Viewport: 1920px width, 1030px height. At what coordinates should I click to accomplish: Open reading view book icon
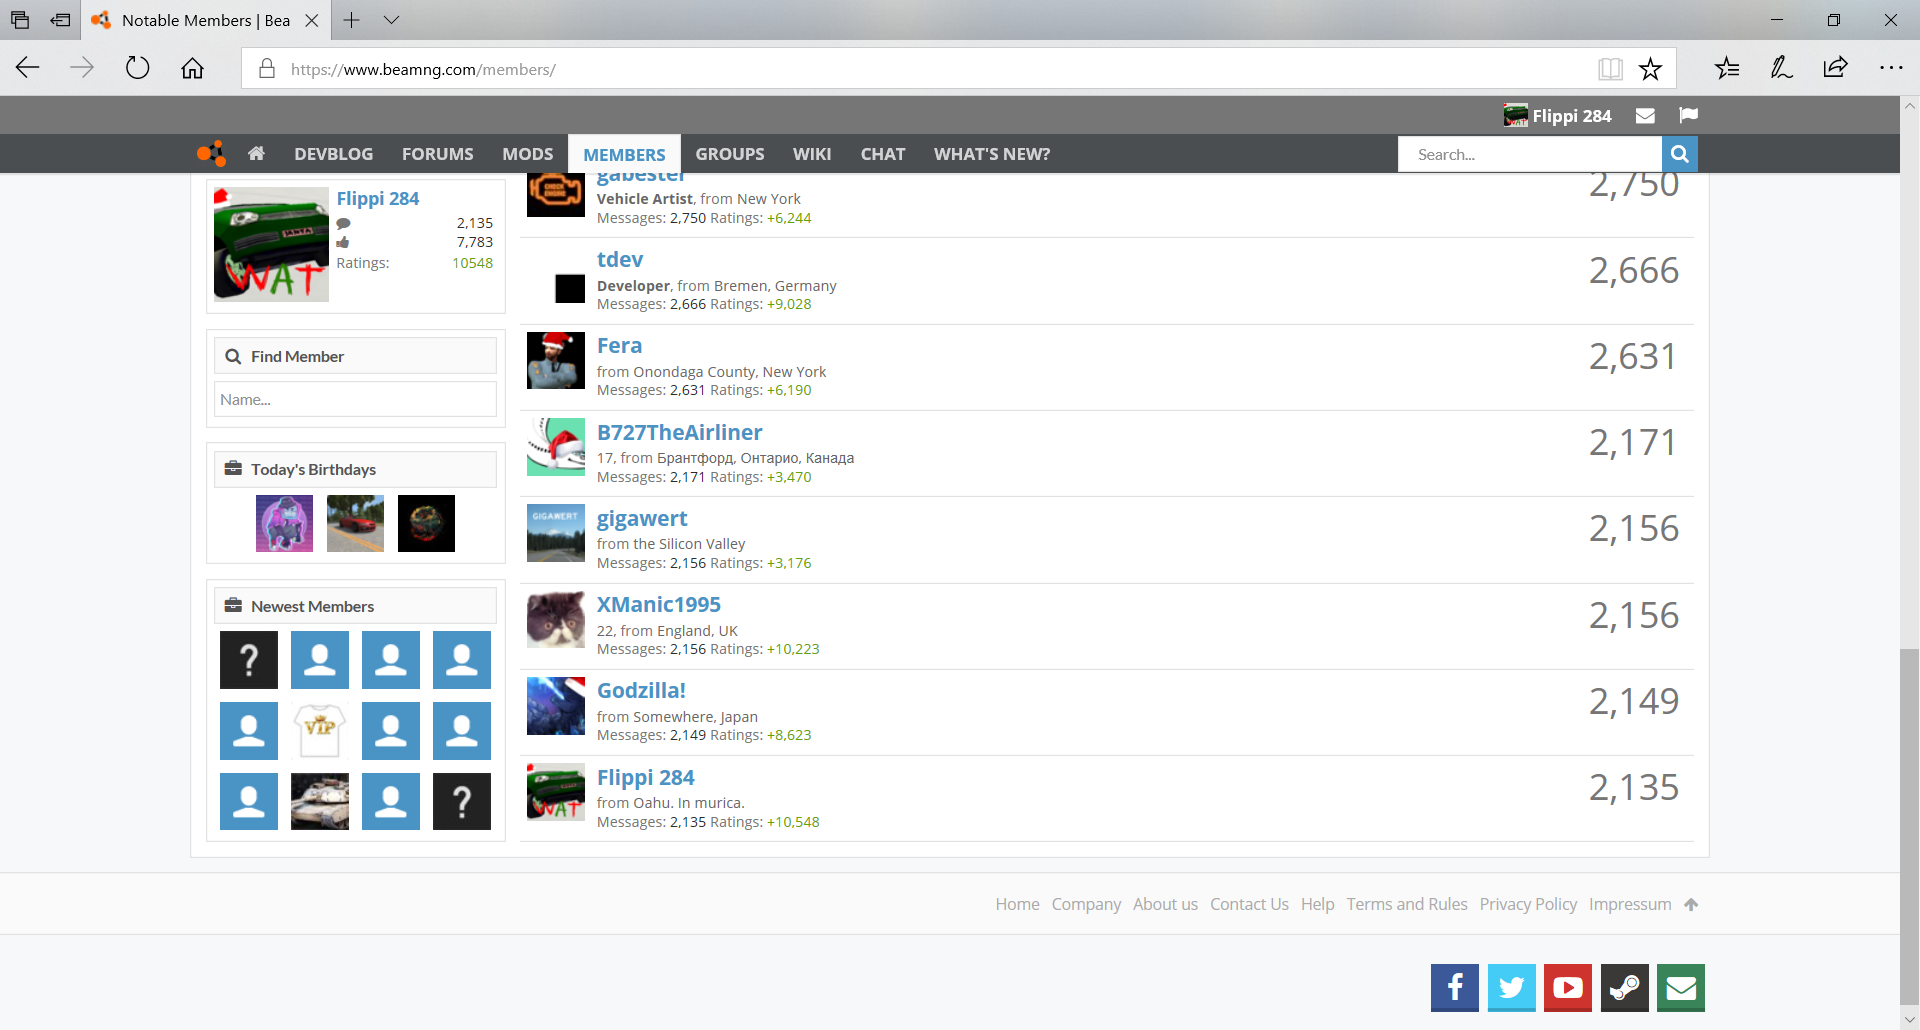pyautogui.click(x=1610, y=69)
